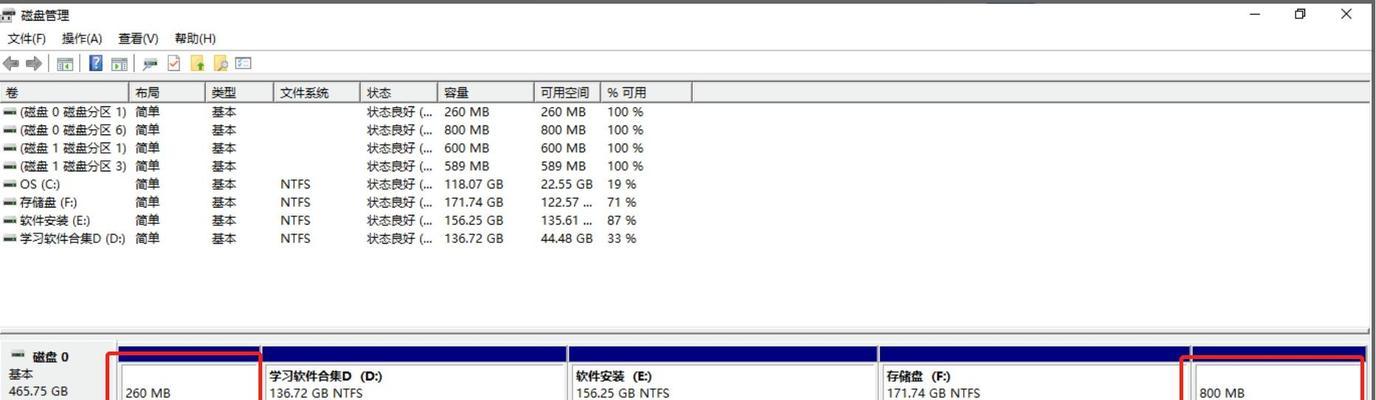Click the 磁盘 0 disk label panel
The image size is (1376, 400).
point(58,373)
